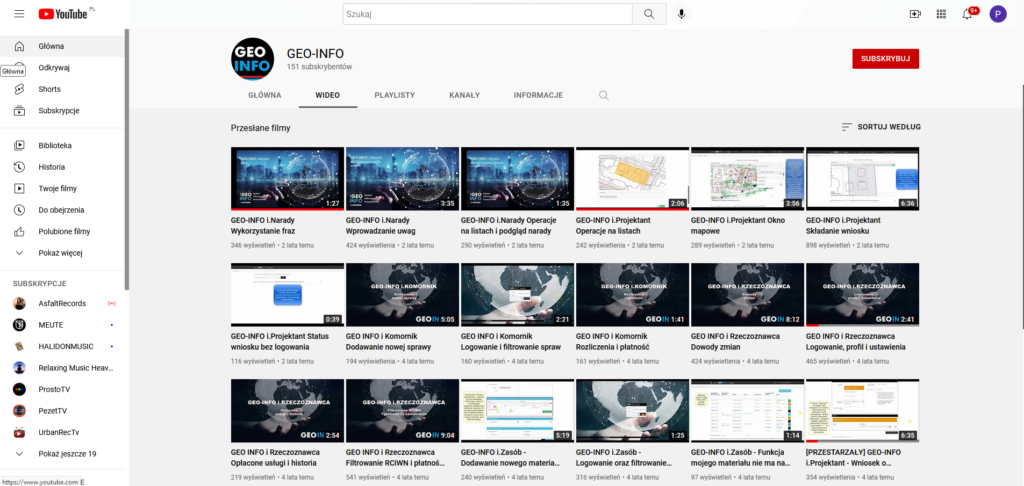Open AsfaltRecords subscription channel
The height and width of the screenshot is (486, 1024).
point(62,304)
